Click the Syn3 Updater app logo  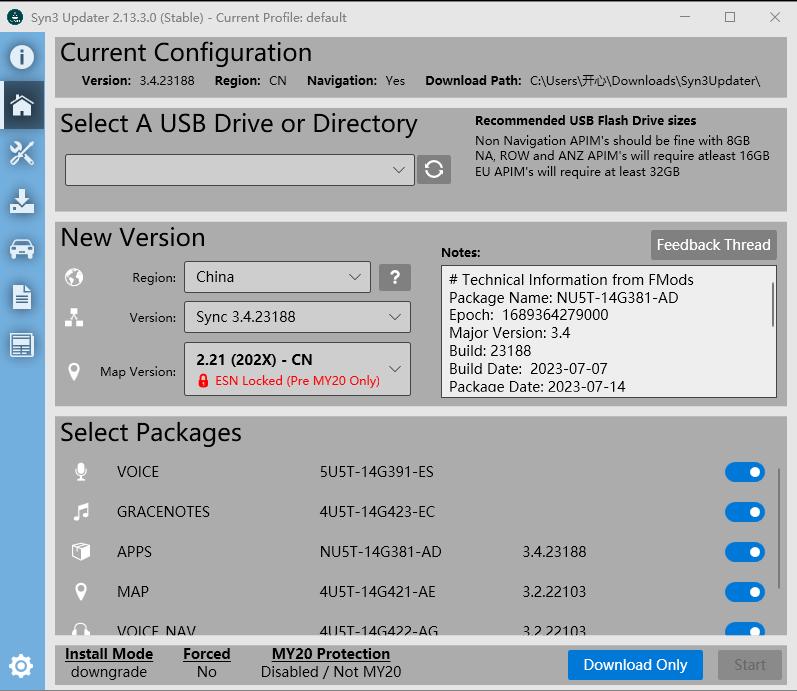[15, 17]
